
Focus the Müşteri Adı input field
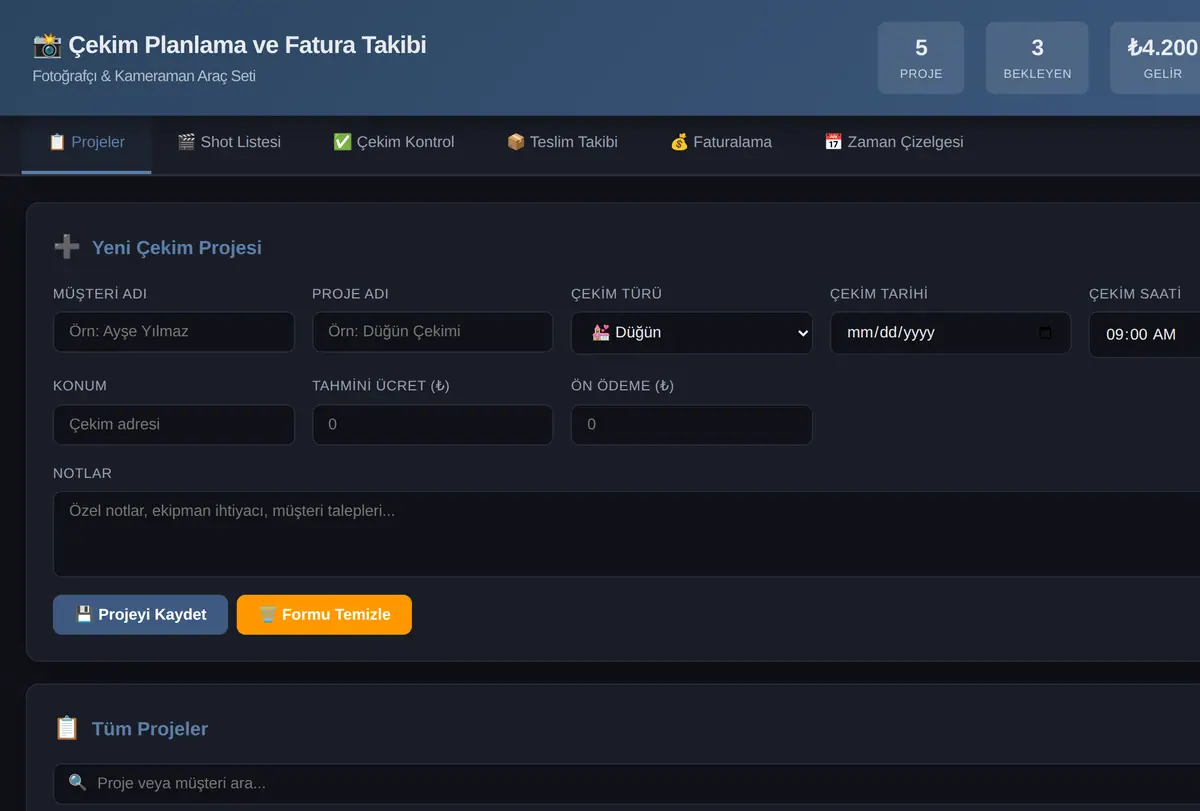coord(174,331)
